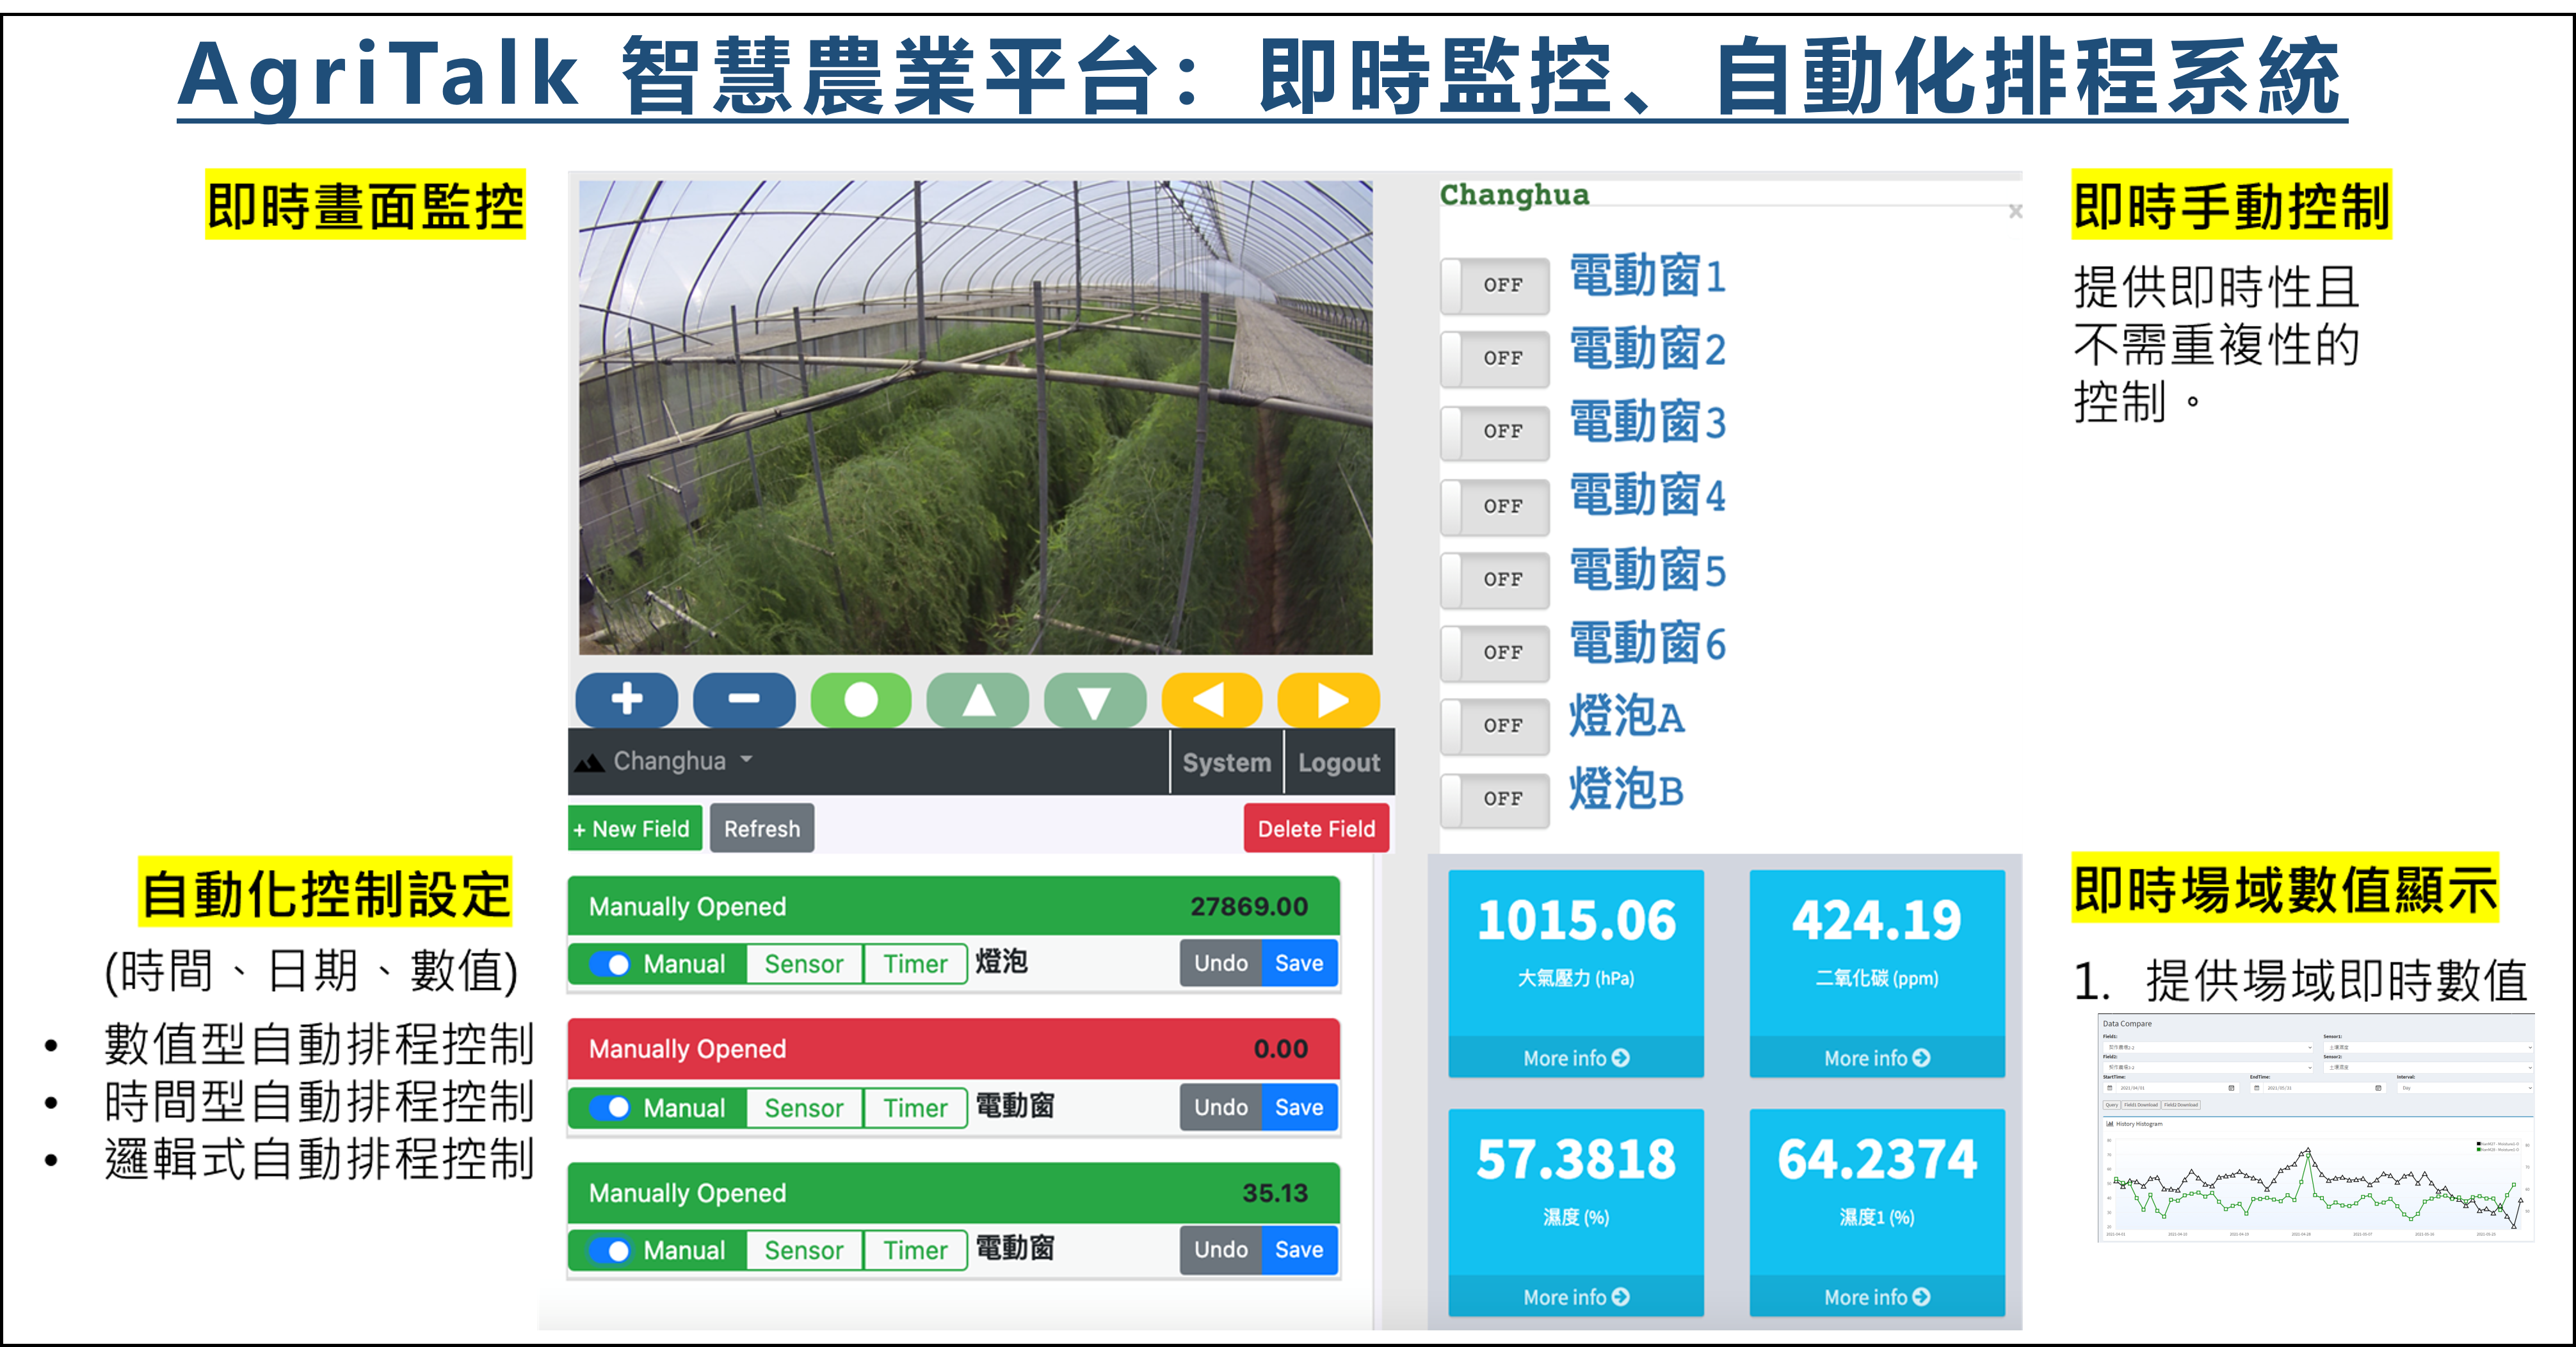Pan the camera left with the yellow arrow

pyautogui.click(x=1211, y=699)
